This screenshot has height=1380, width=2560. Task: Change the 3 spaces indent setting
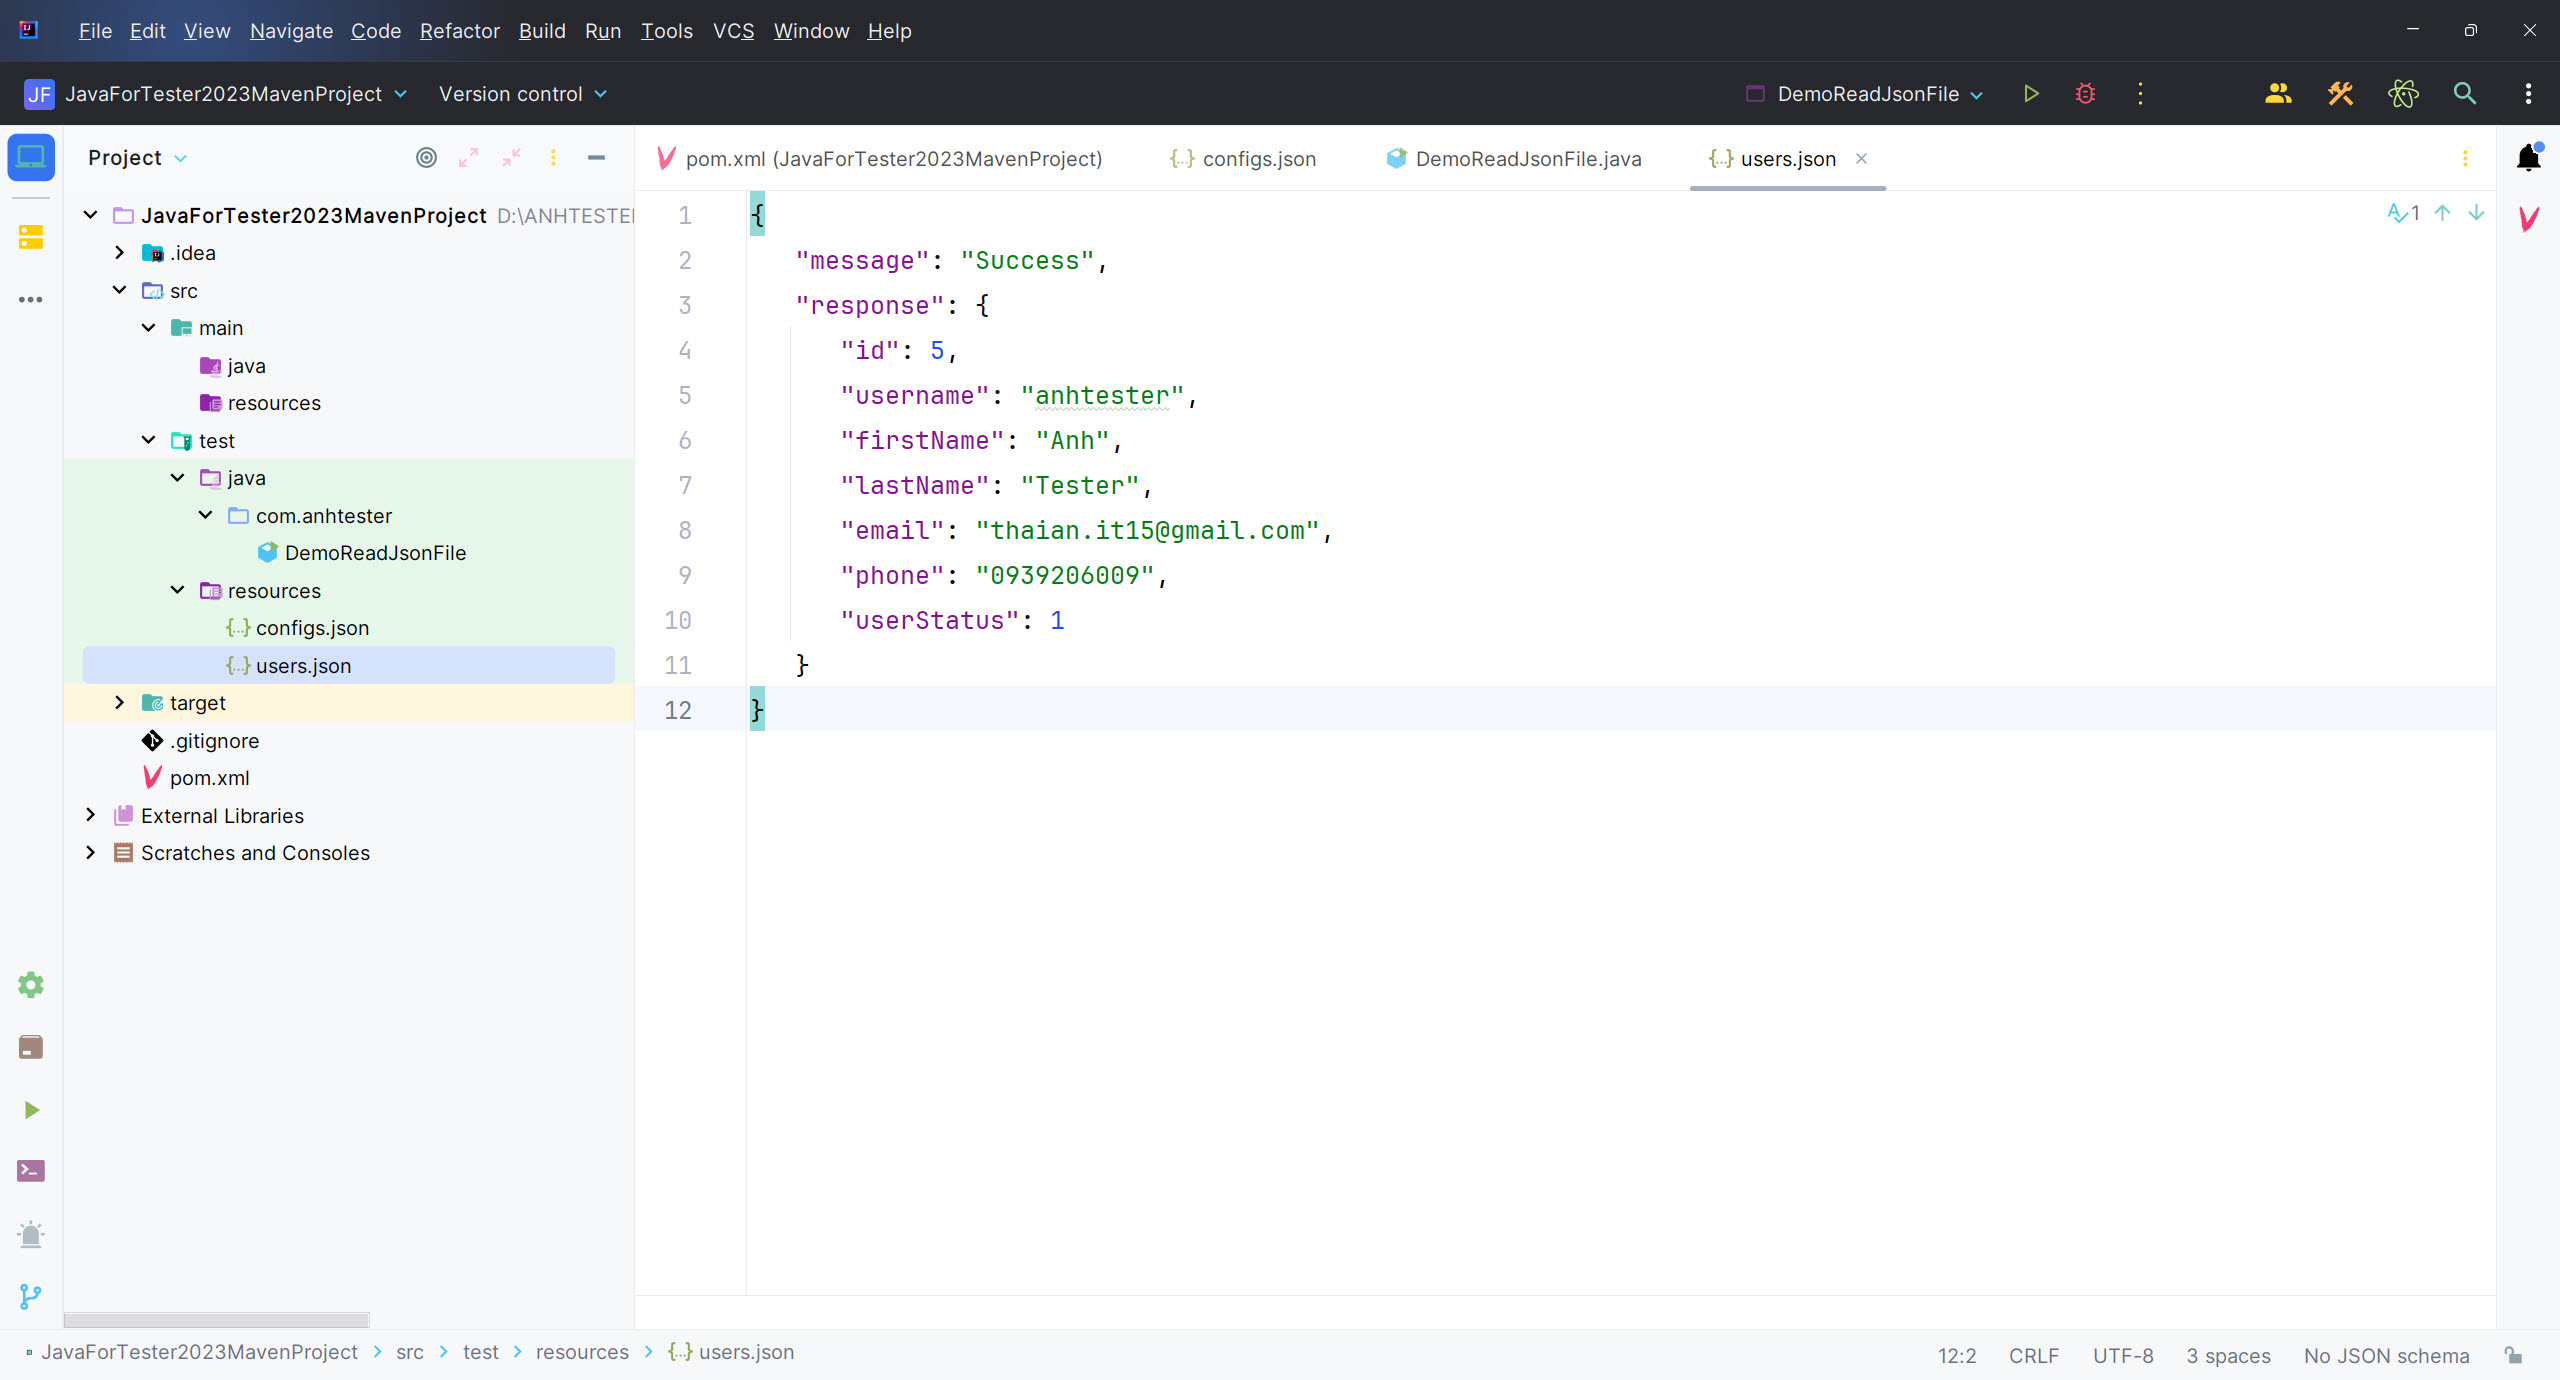click(2228, 1356)
